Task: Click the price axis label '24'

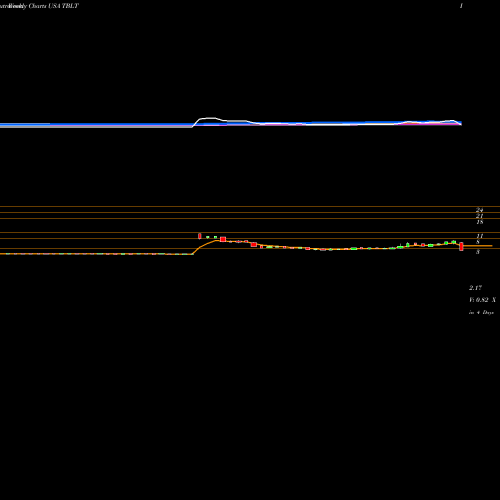Action: (479, 210)
